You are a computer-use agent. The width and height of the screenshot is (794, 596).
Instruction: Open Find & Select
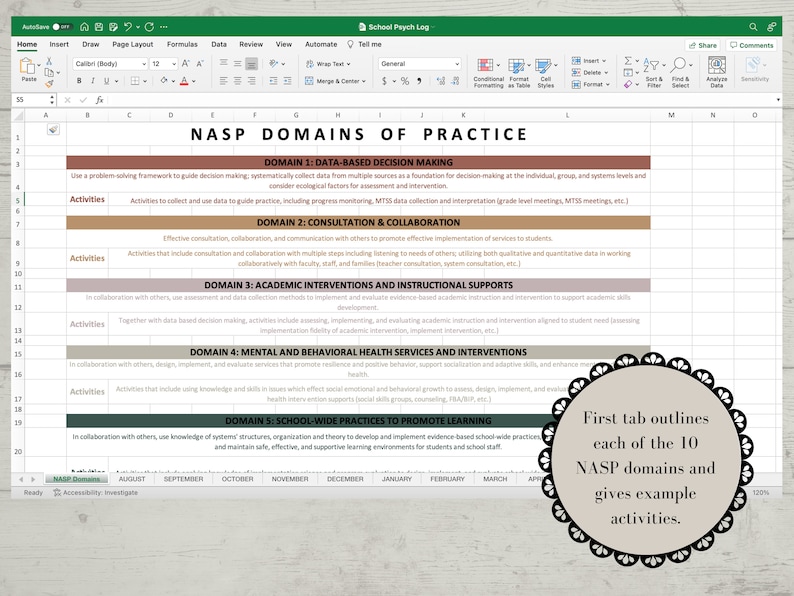680,73
